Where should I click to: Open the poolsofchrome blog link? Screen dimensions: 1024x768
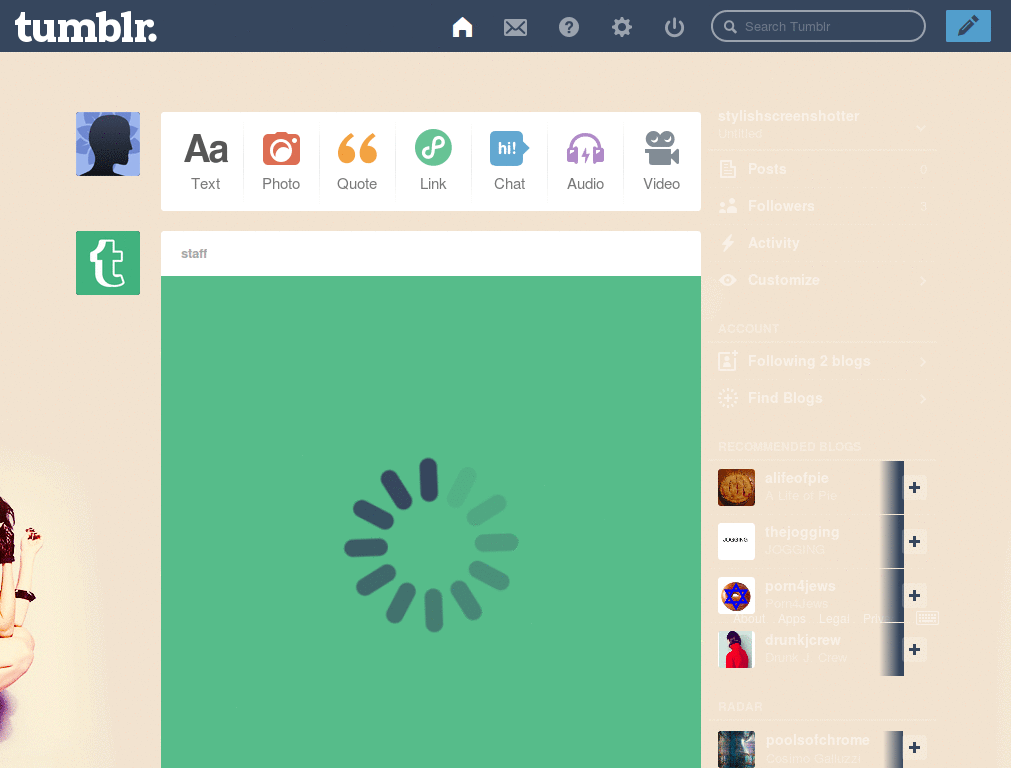pos(818,740)
